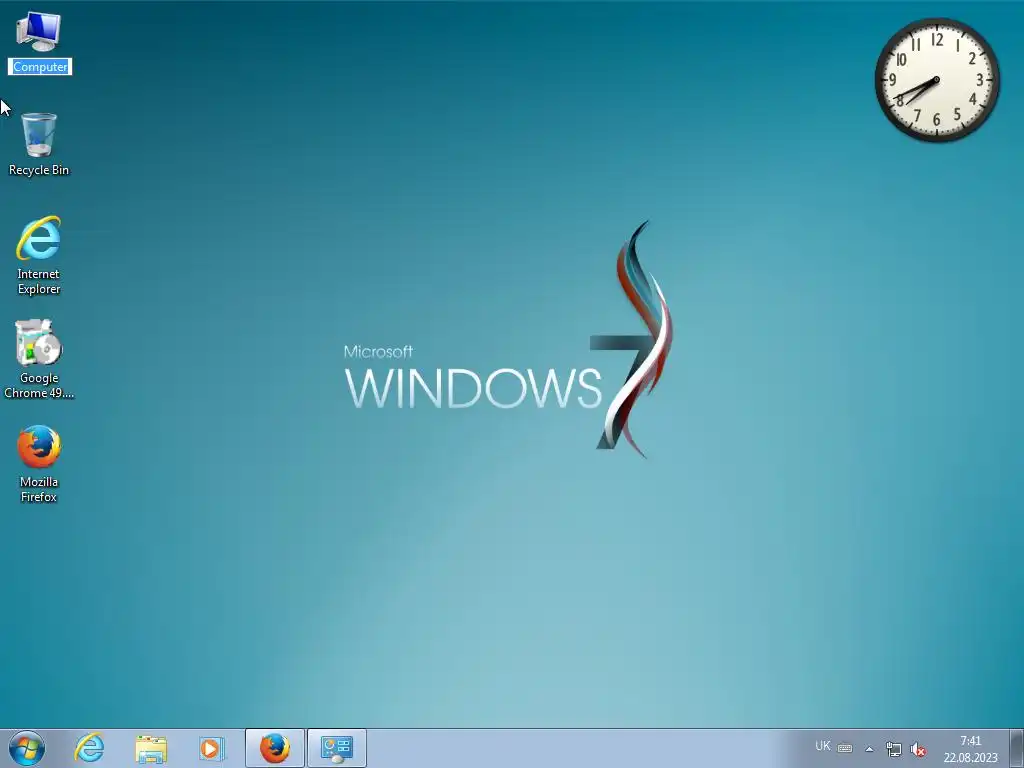Show hidden notification area icons
The height and width of the screenshot is (768, 1024).
pos(869,749)
